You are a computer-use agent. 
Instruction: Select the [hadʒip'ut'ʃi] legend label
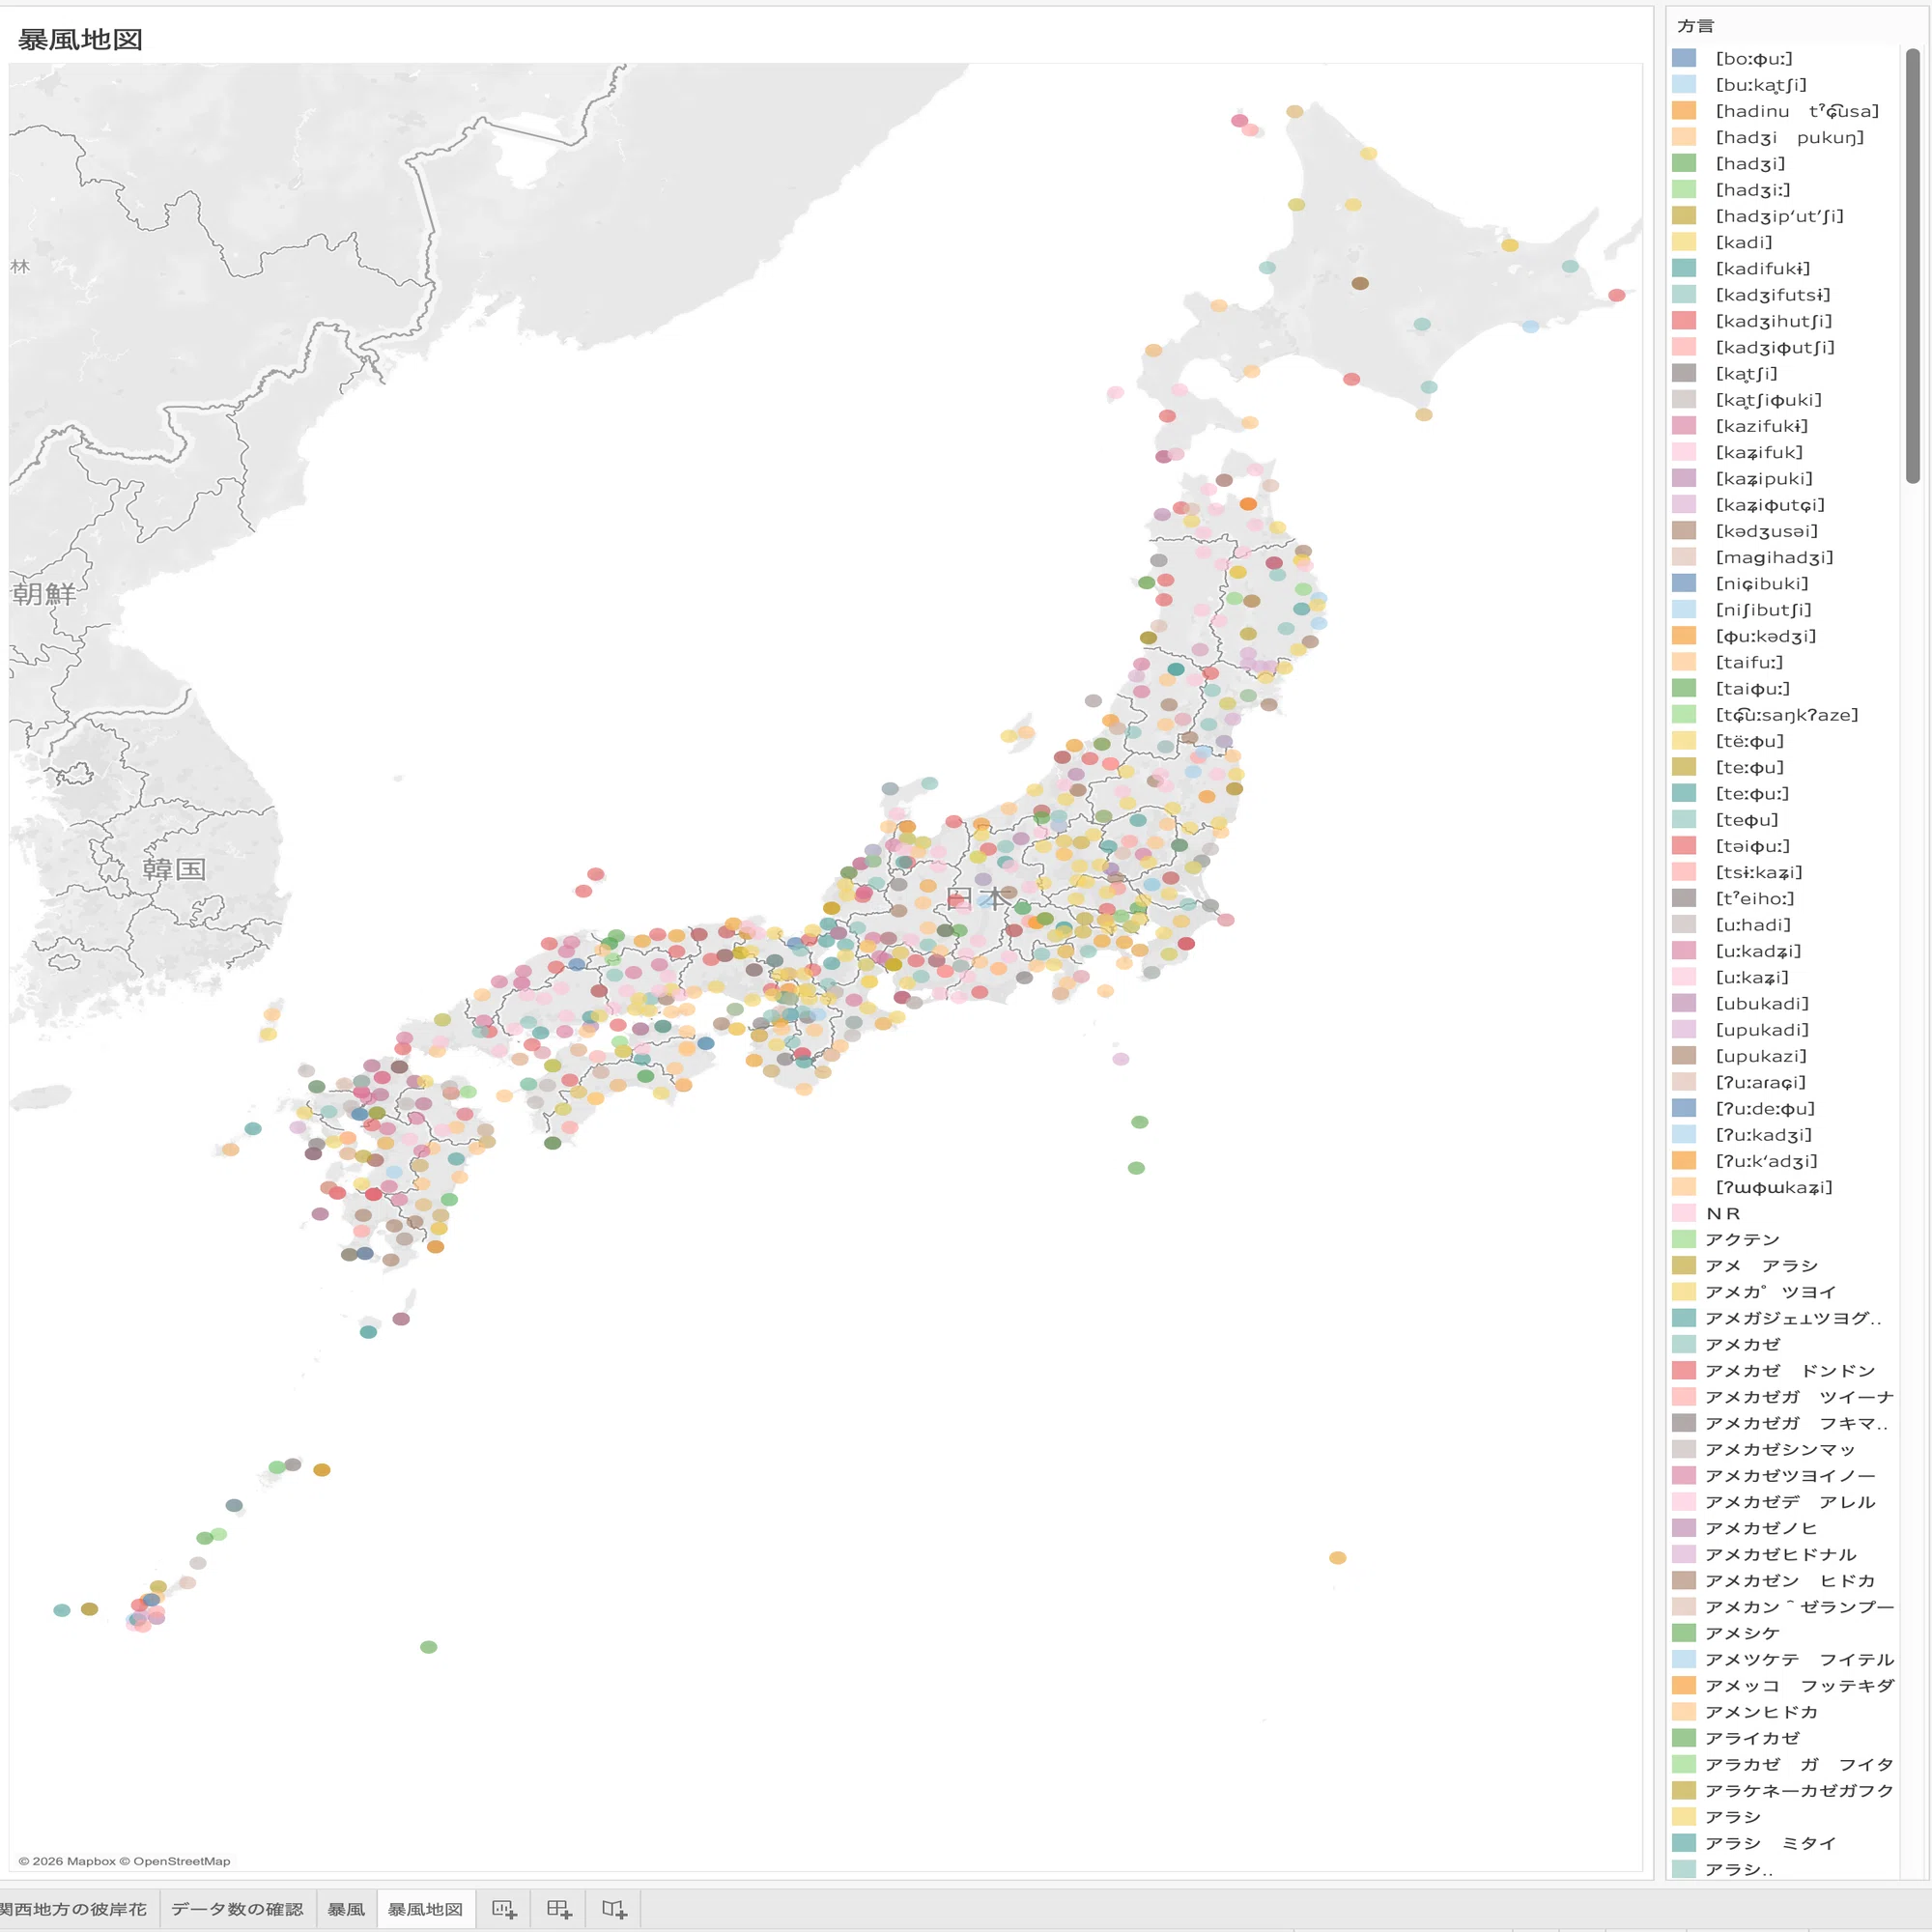point(1779,216)
